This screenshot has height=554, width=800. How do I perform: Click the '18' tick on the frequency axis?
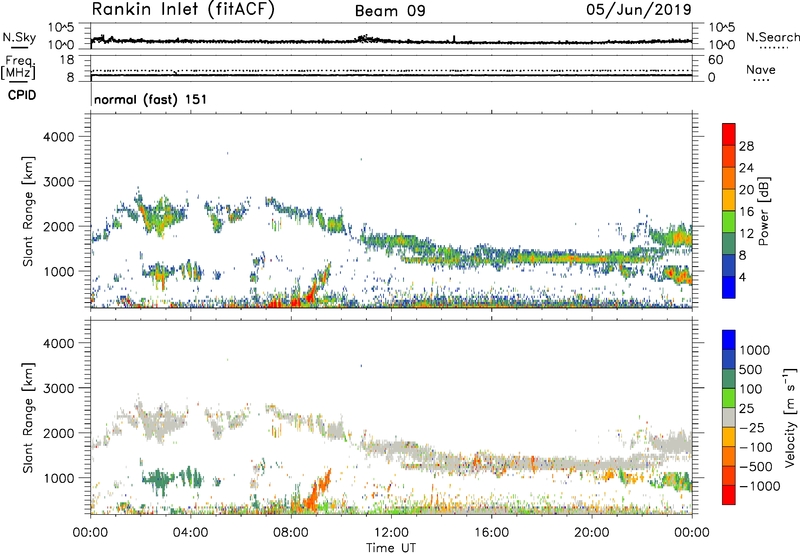67,60
